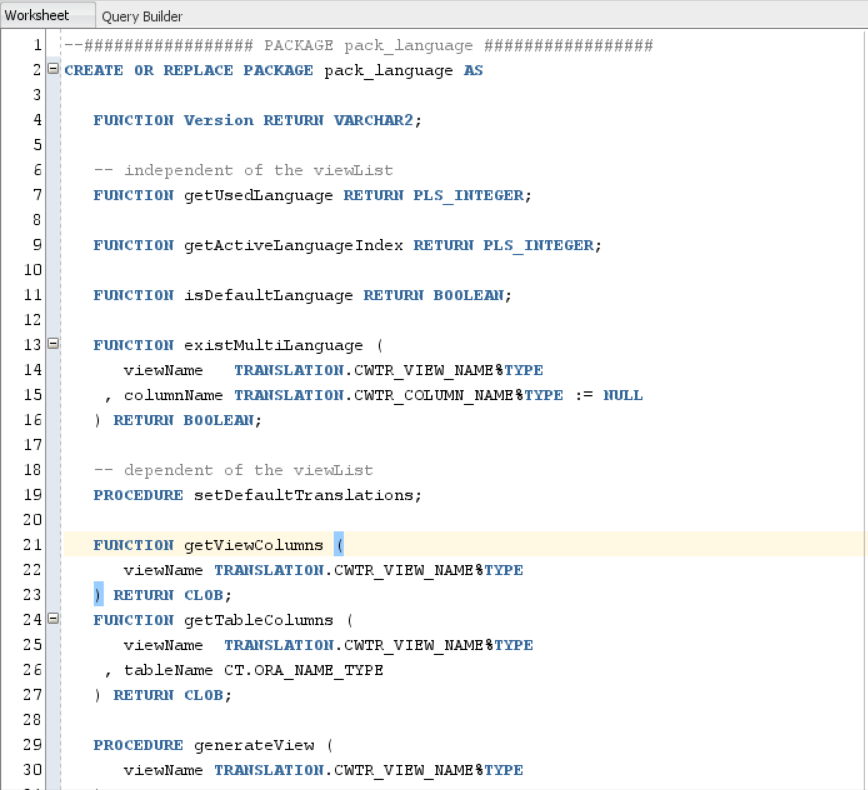Place cursor on the Version function name
The image size is (868, 790).
(x=218, y=120)
